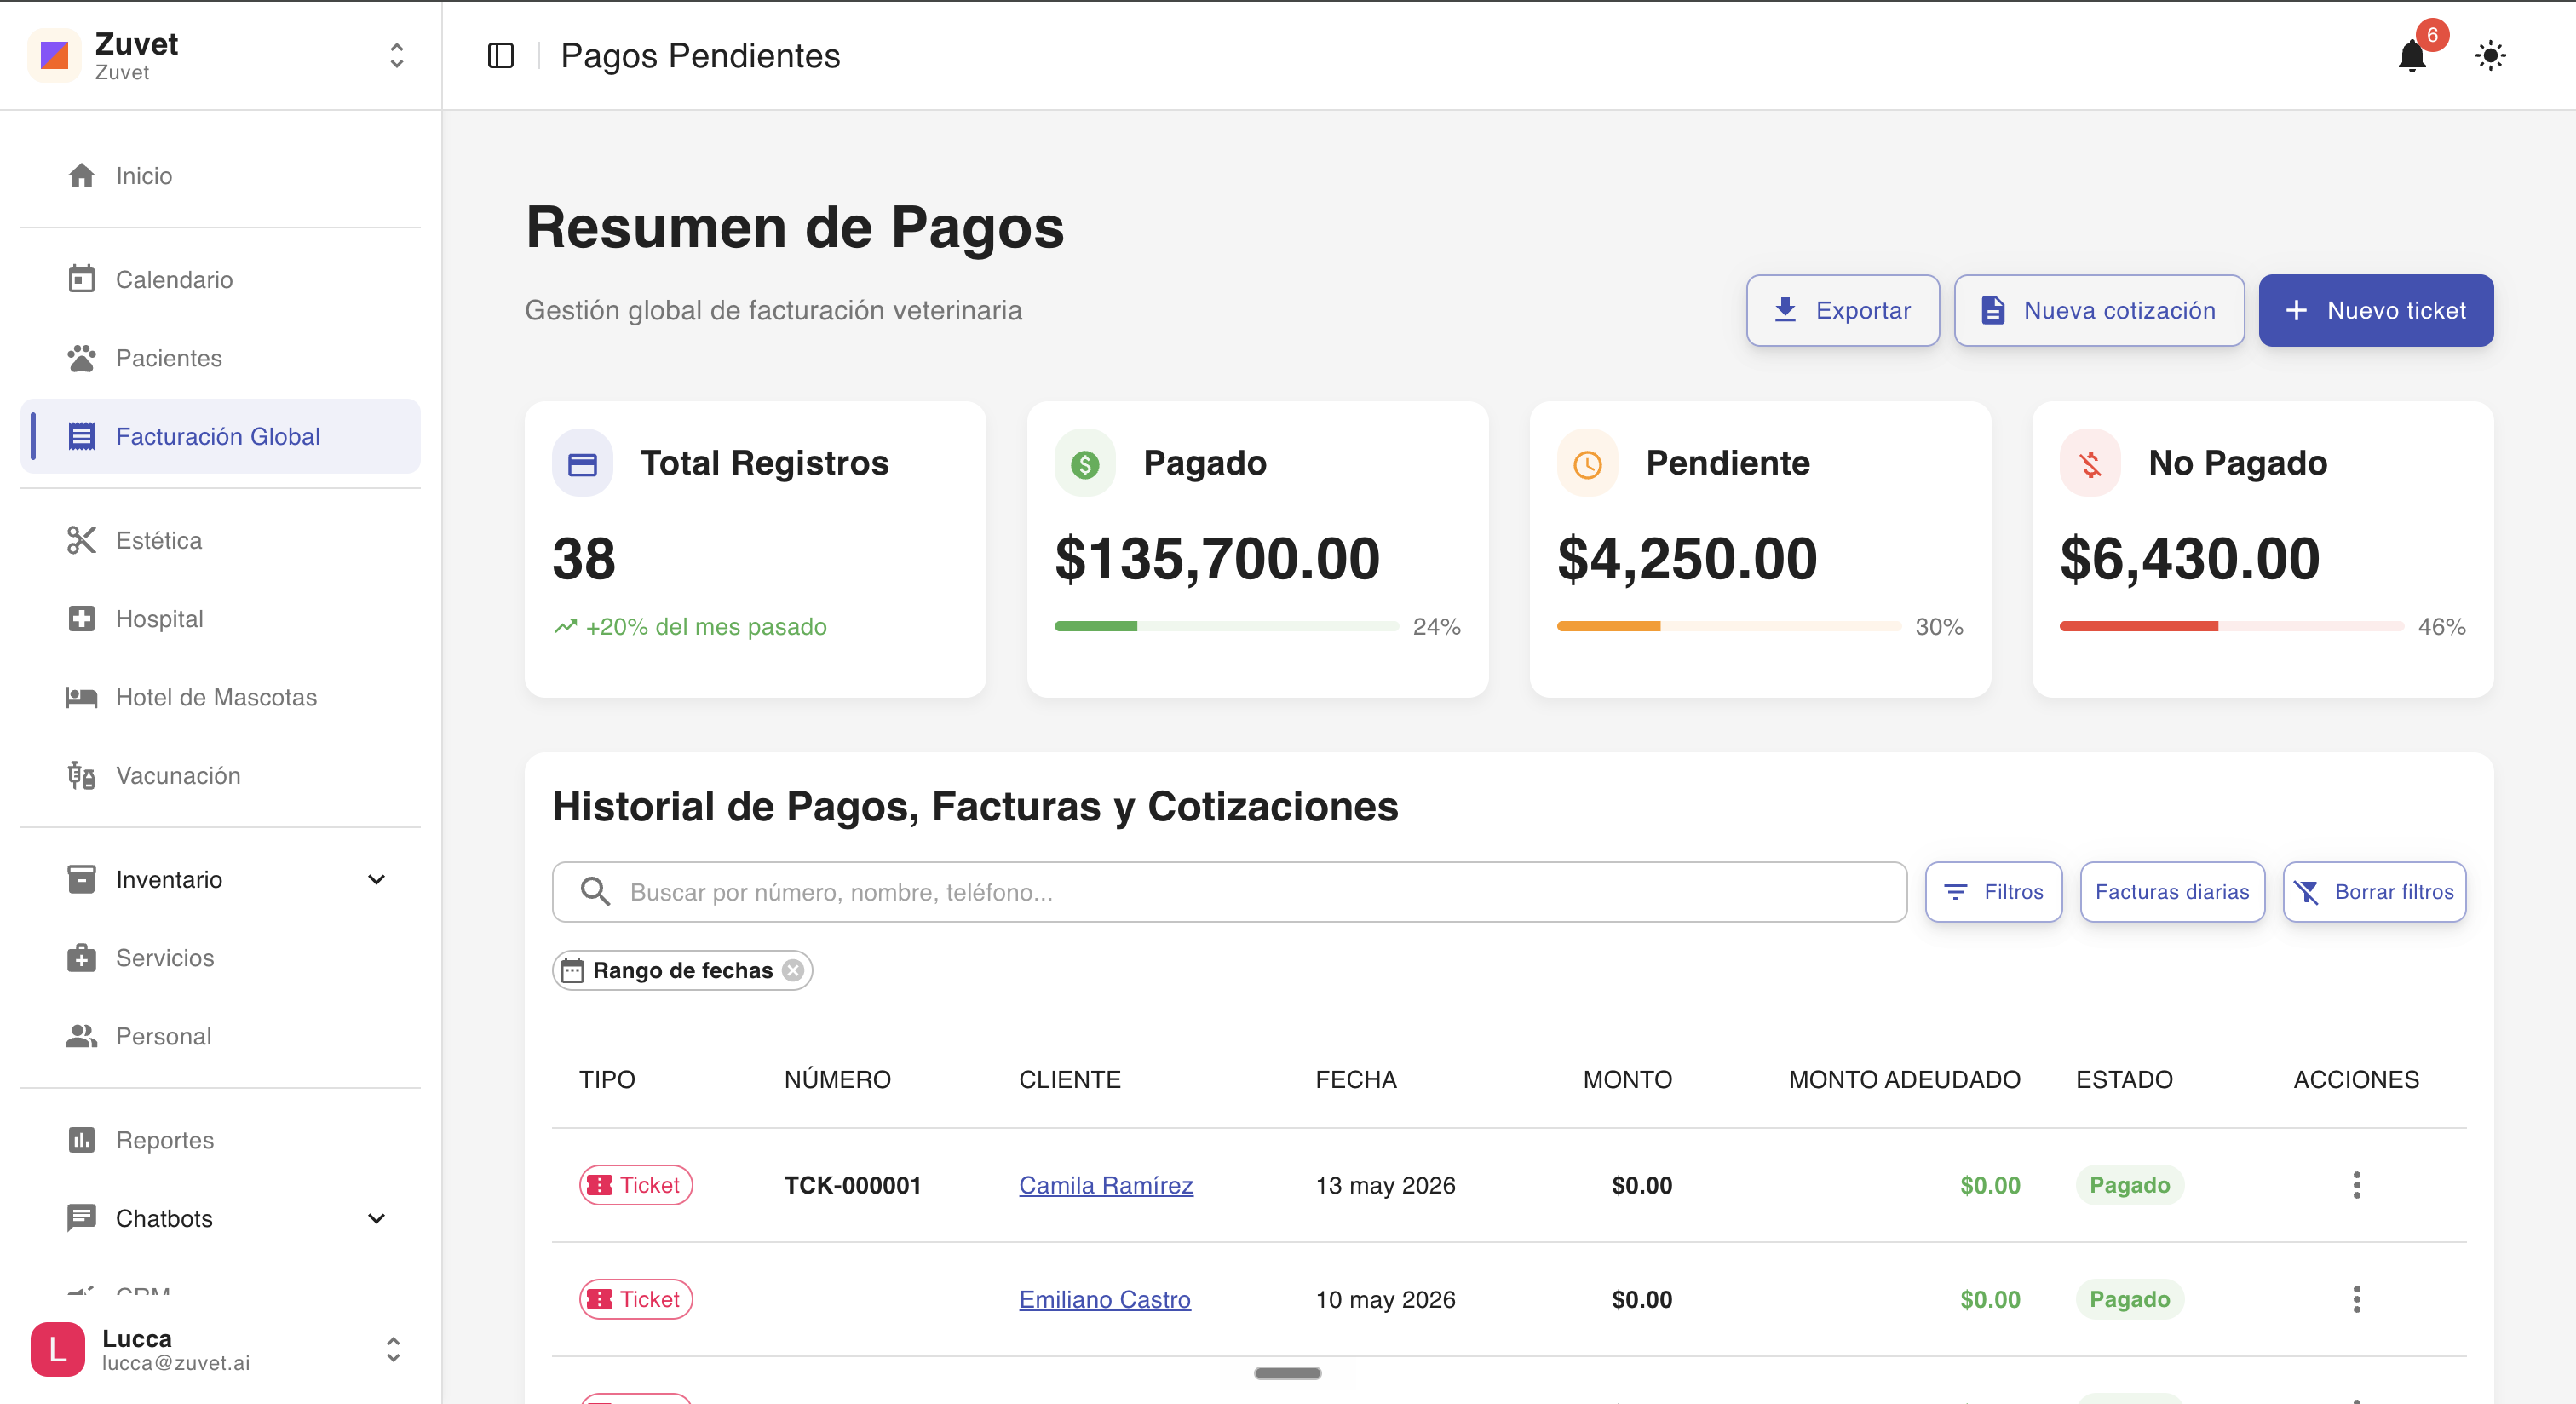This screenshot has height=1404, width=2576.
Task: Click the hospital cross icon
Action: pos(81,618)
